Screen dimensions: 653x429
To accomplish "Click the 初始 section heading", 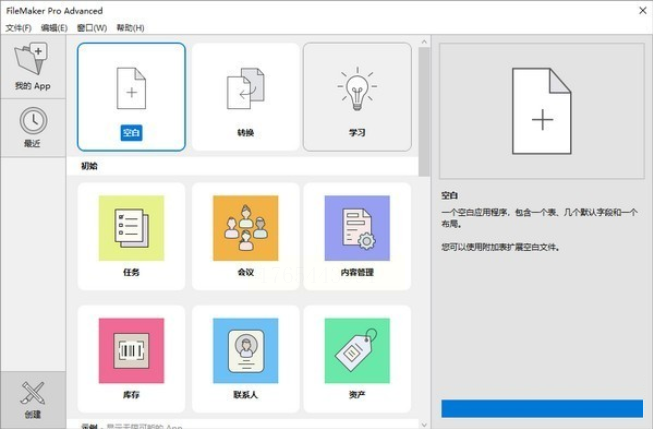I will [x=89, y=166].
